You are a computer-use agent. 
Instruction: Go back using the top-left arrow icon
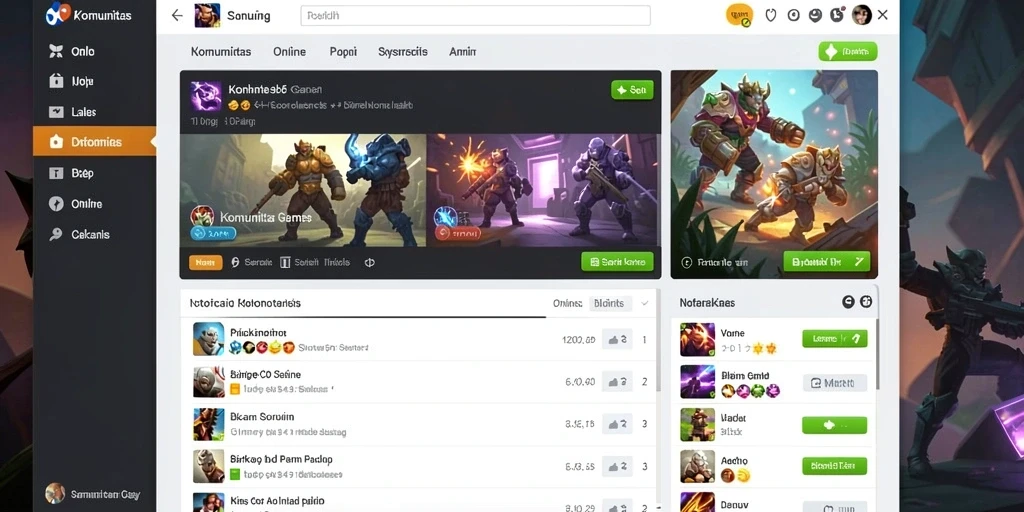[176, 15]
